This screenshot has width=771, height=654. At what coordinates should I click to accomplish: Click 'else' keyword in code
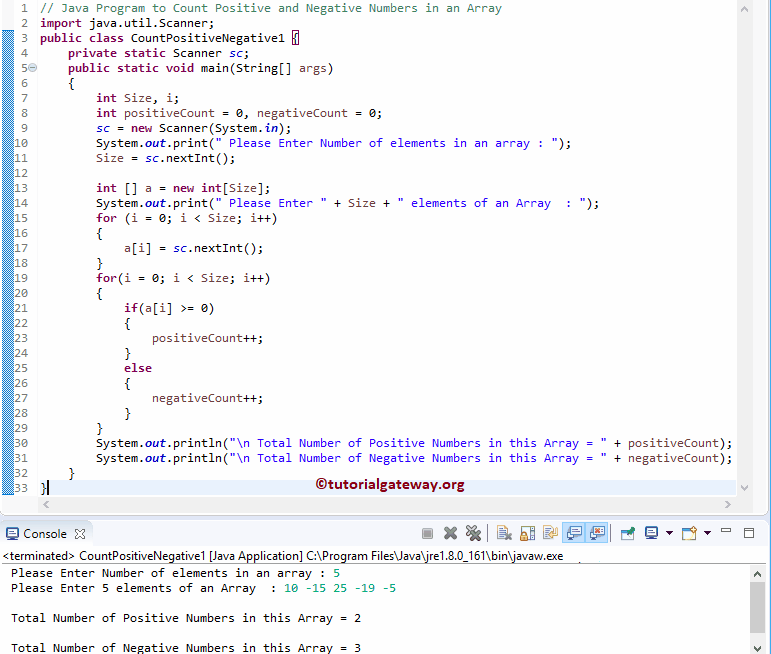138,368
